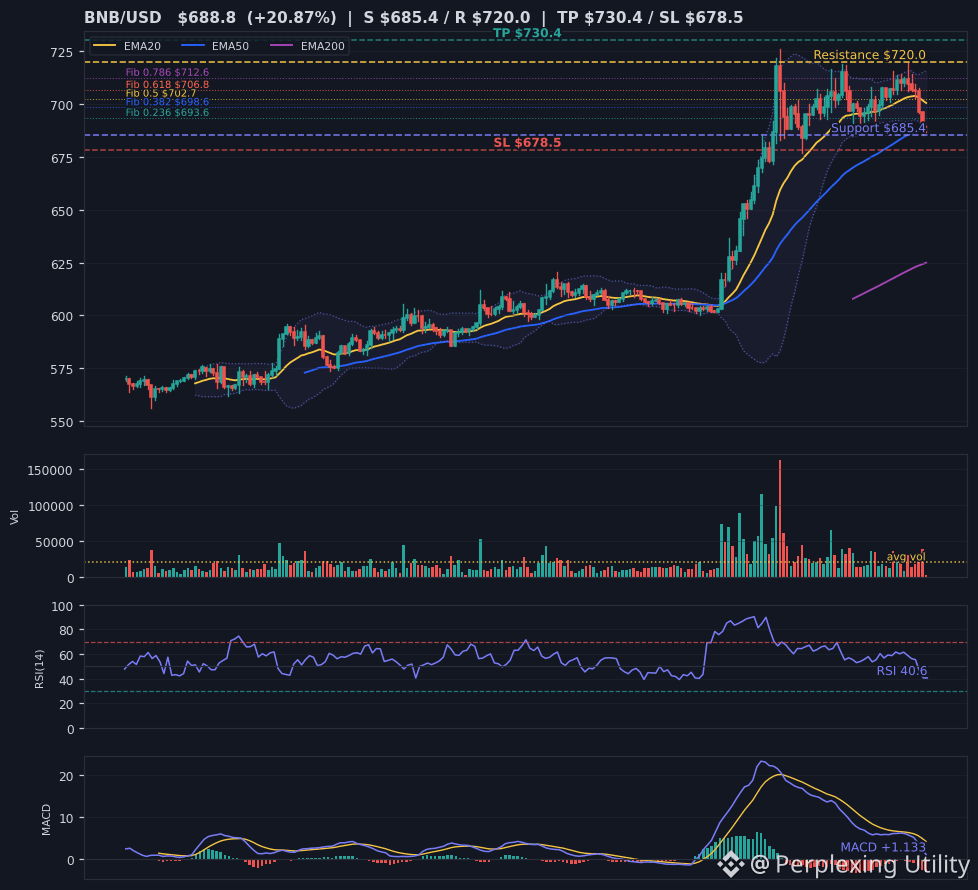978x890 pixels.
Task: Click the Fib 0.382 $698.6 label
Action: (167, 102)
